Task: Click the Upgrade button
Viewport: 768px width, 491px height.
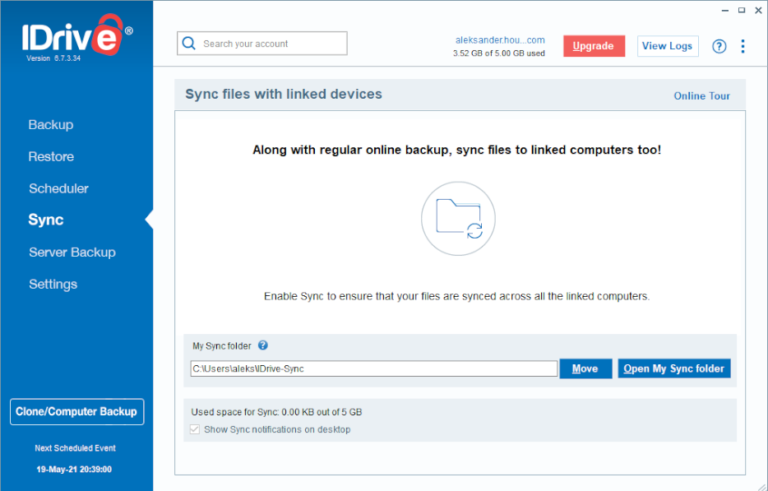Action: coord(594,46)
